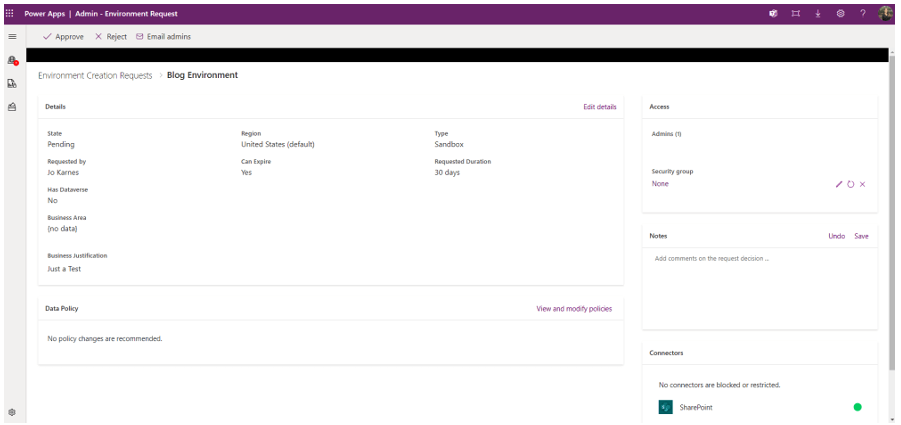Click the download arrow icon in the header
Viewport: 901px width, 425px height.
point(818,13)
